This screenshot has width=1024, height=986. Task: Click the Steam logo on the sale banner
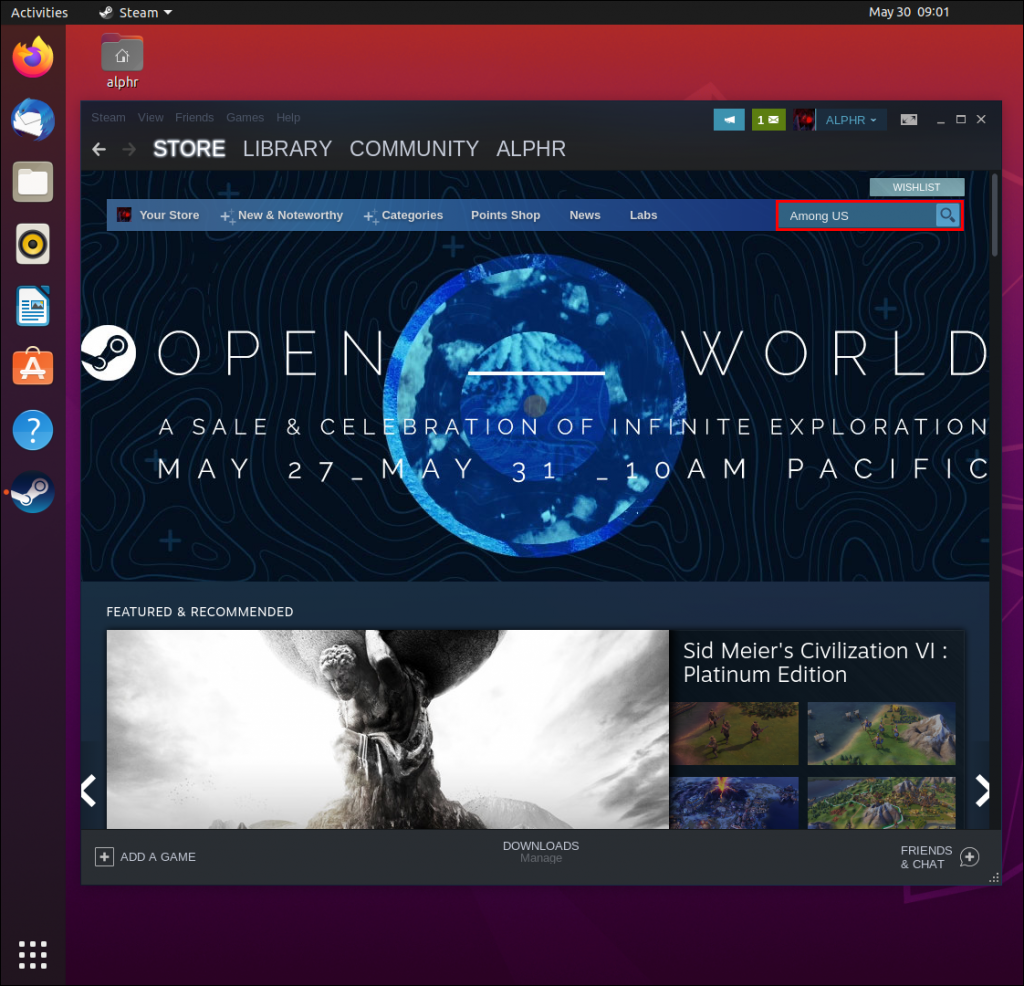click(x=110, y=353)
